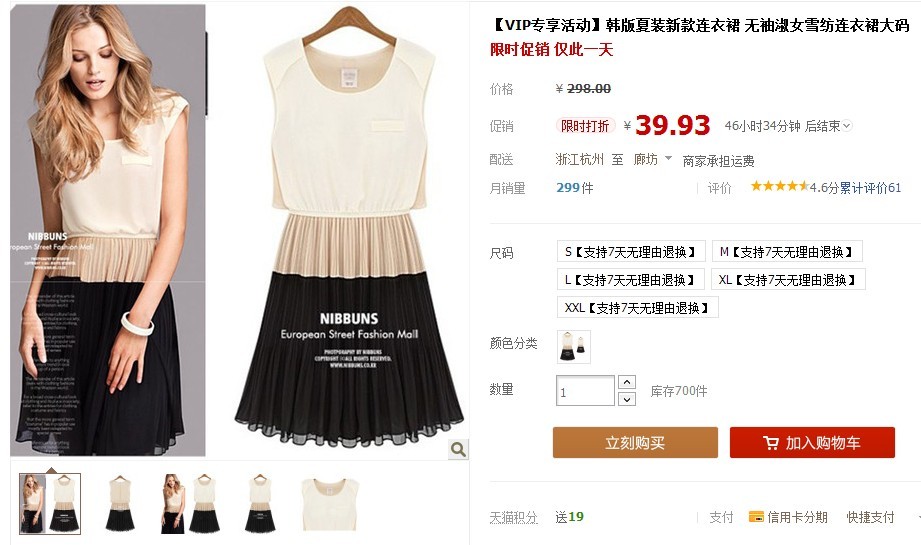Increase quantity with the up arrow
This screenshot has width=921, height=545.
(x=627, y=382)
